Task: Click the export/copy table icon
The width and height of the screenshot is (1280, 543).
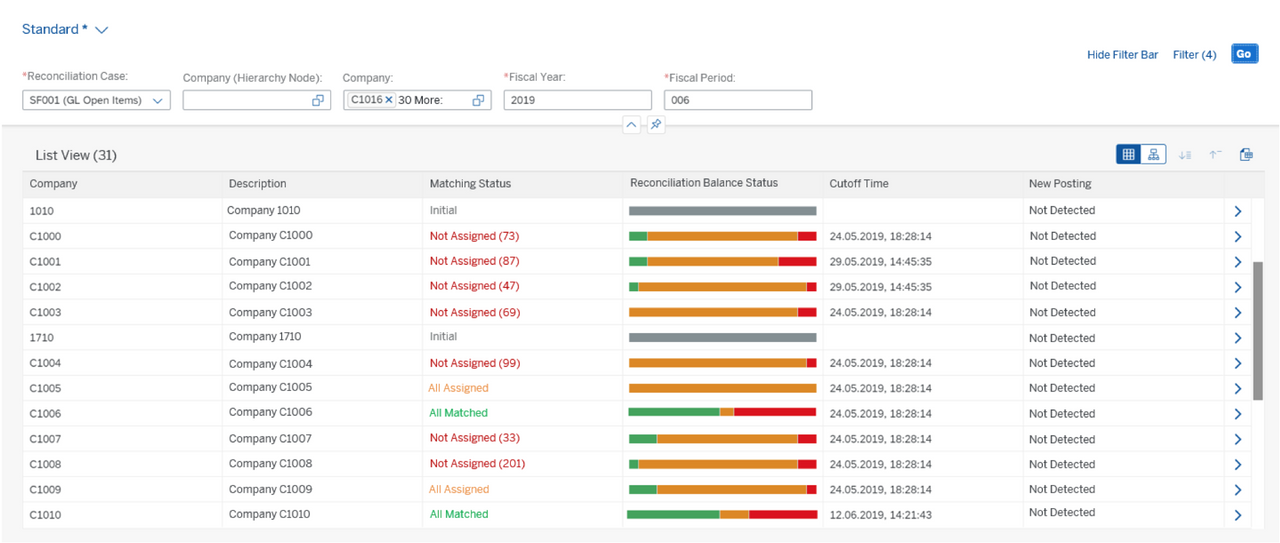Action: pos(1246,155)
